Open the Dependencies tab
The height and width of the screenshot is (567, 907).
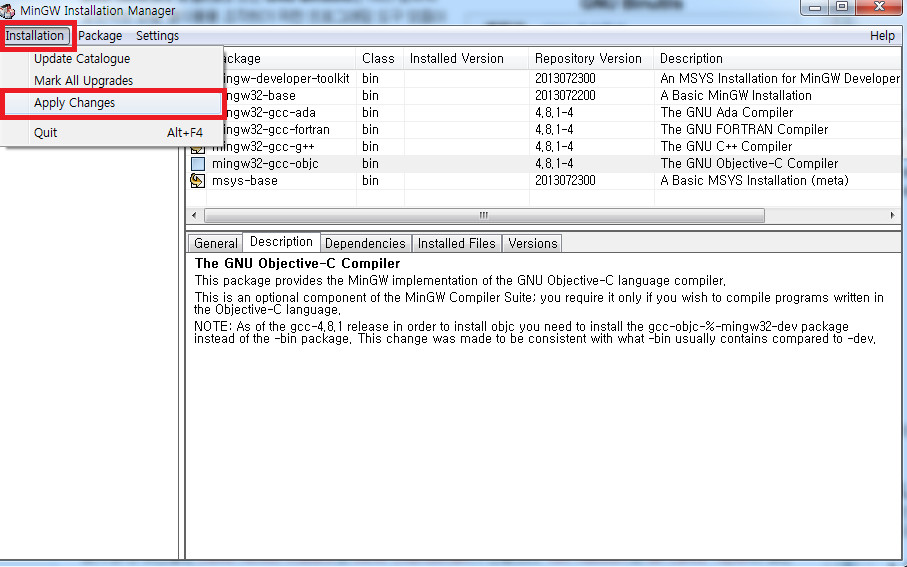pos(365,244)
